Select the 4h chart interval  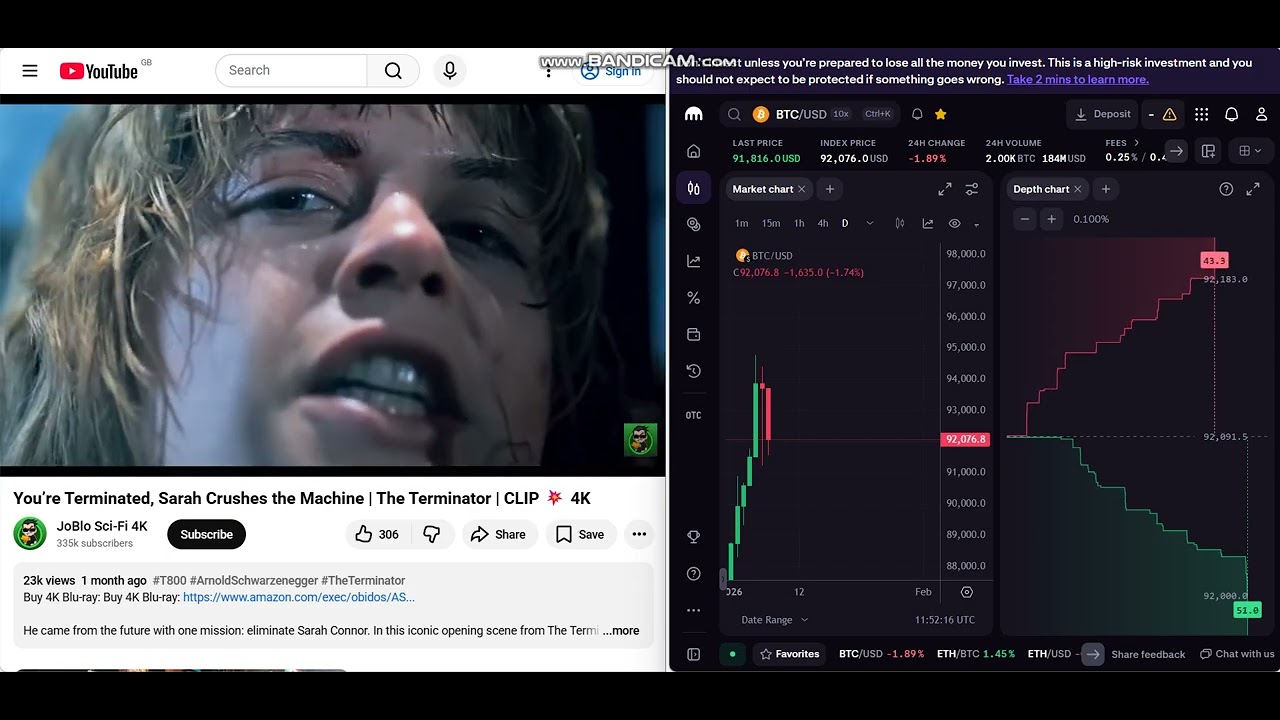coord(823,223)
